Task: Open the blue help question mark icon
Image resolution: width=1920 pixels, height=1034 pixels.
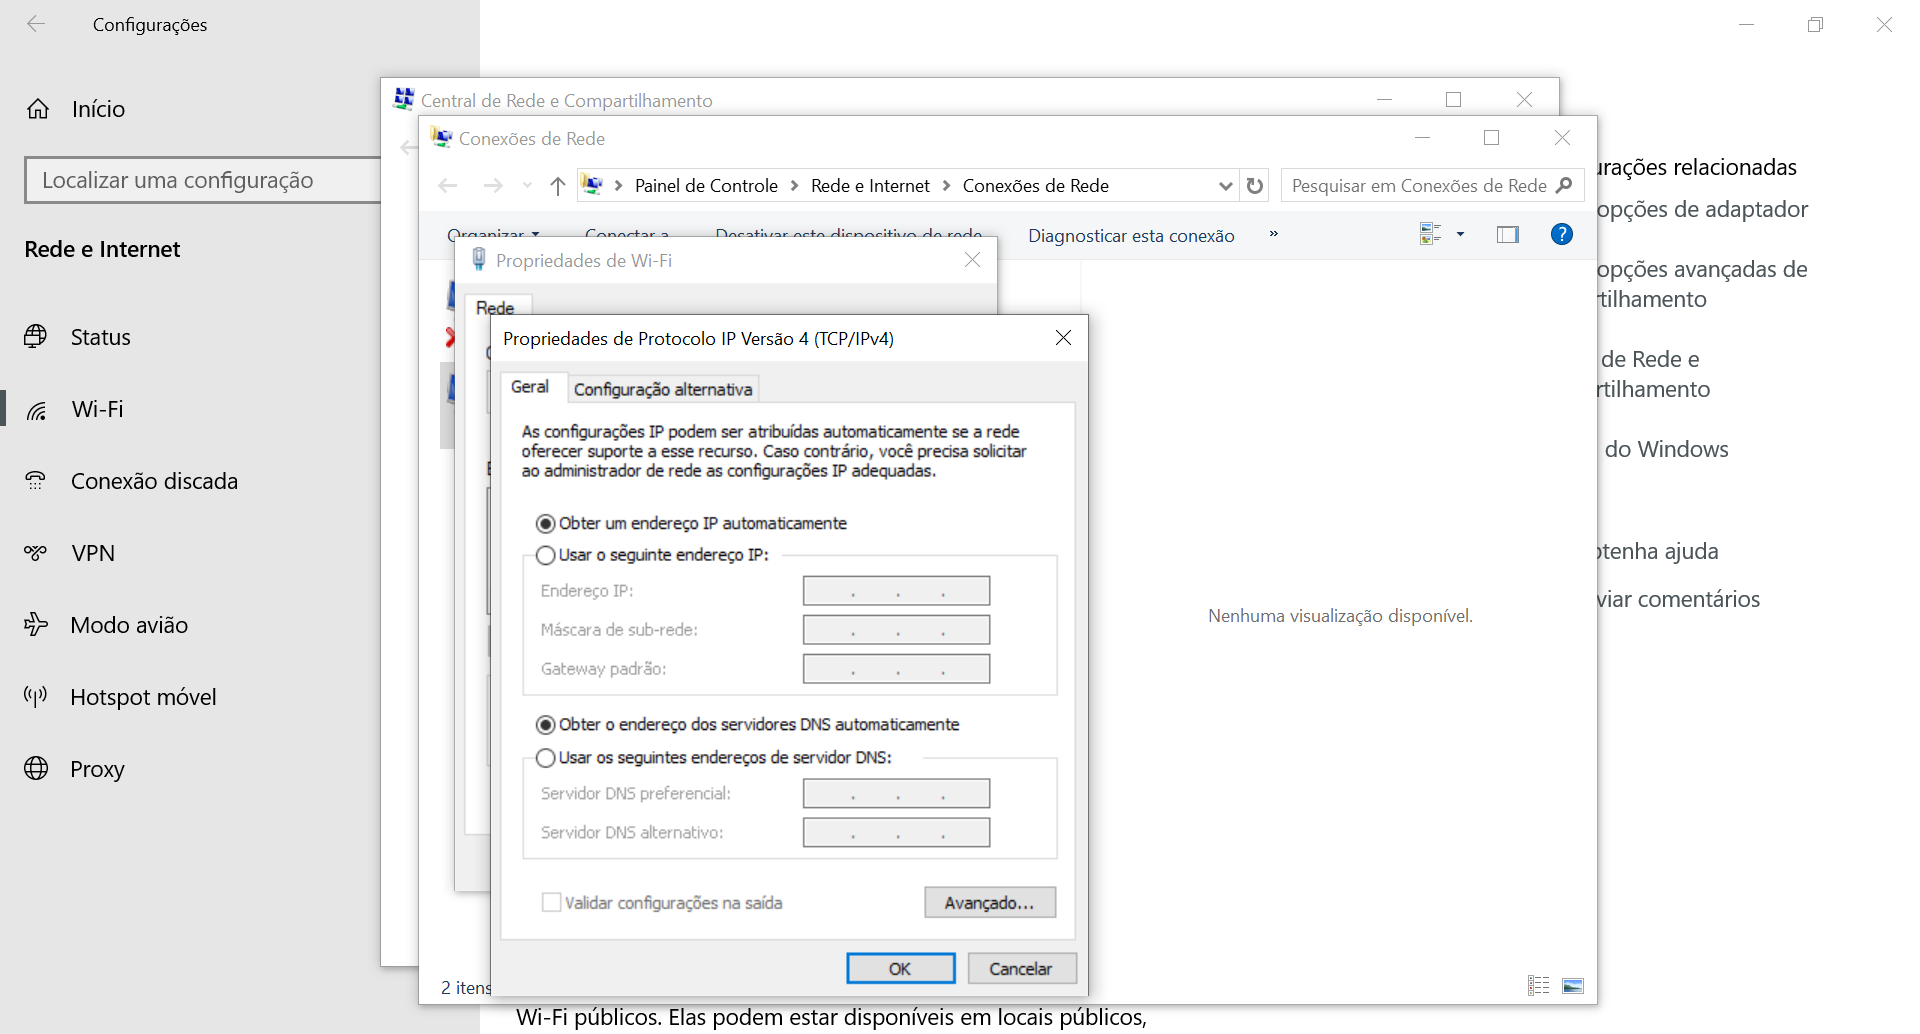Action: tap(1562, 234)
